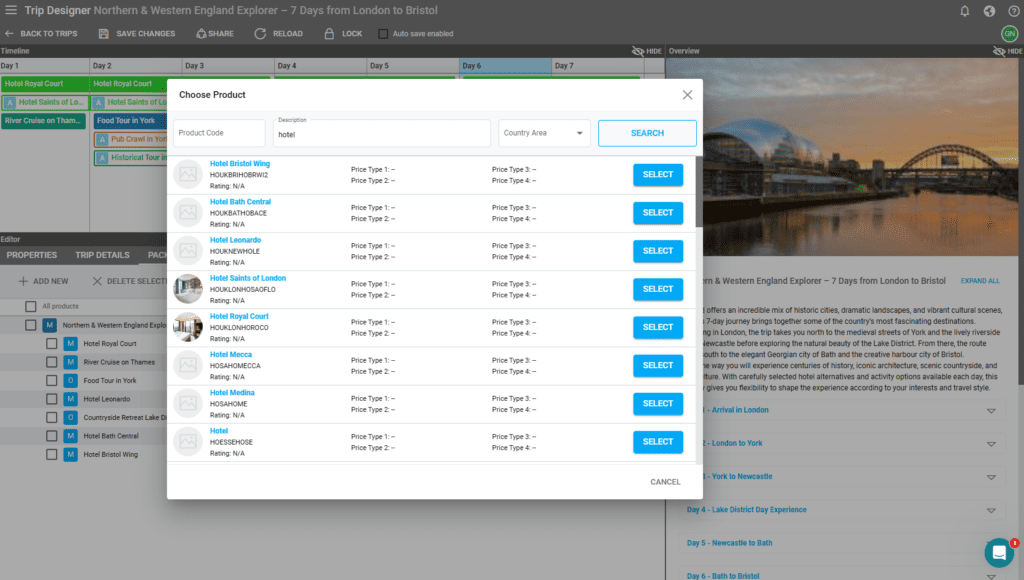Check the All products checkbox
The image size is (1024, 580).
click(31, 306)
